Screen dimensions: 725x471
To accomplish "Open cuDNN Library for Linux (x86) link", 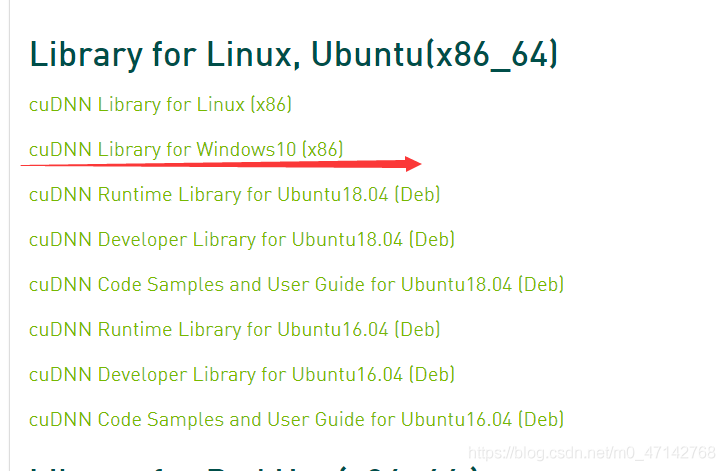I will [x=160, y=104].
